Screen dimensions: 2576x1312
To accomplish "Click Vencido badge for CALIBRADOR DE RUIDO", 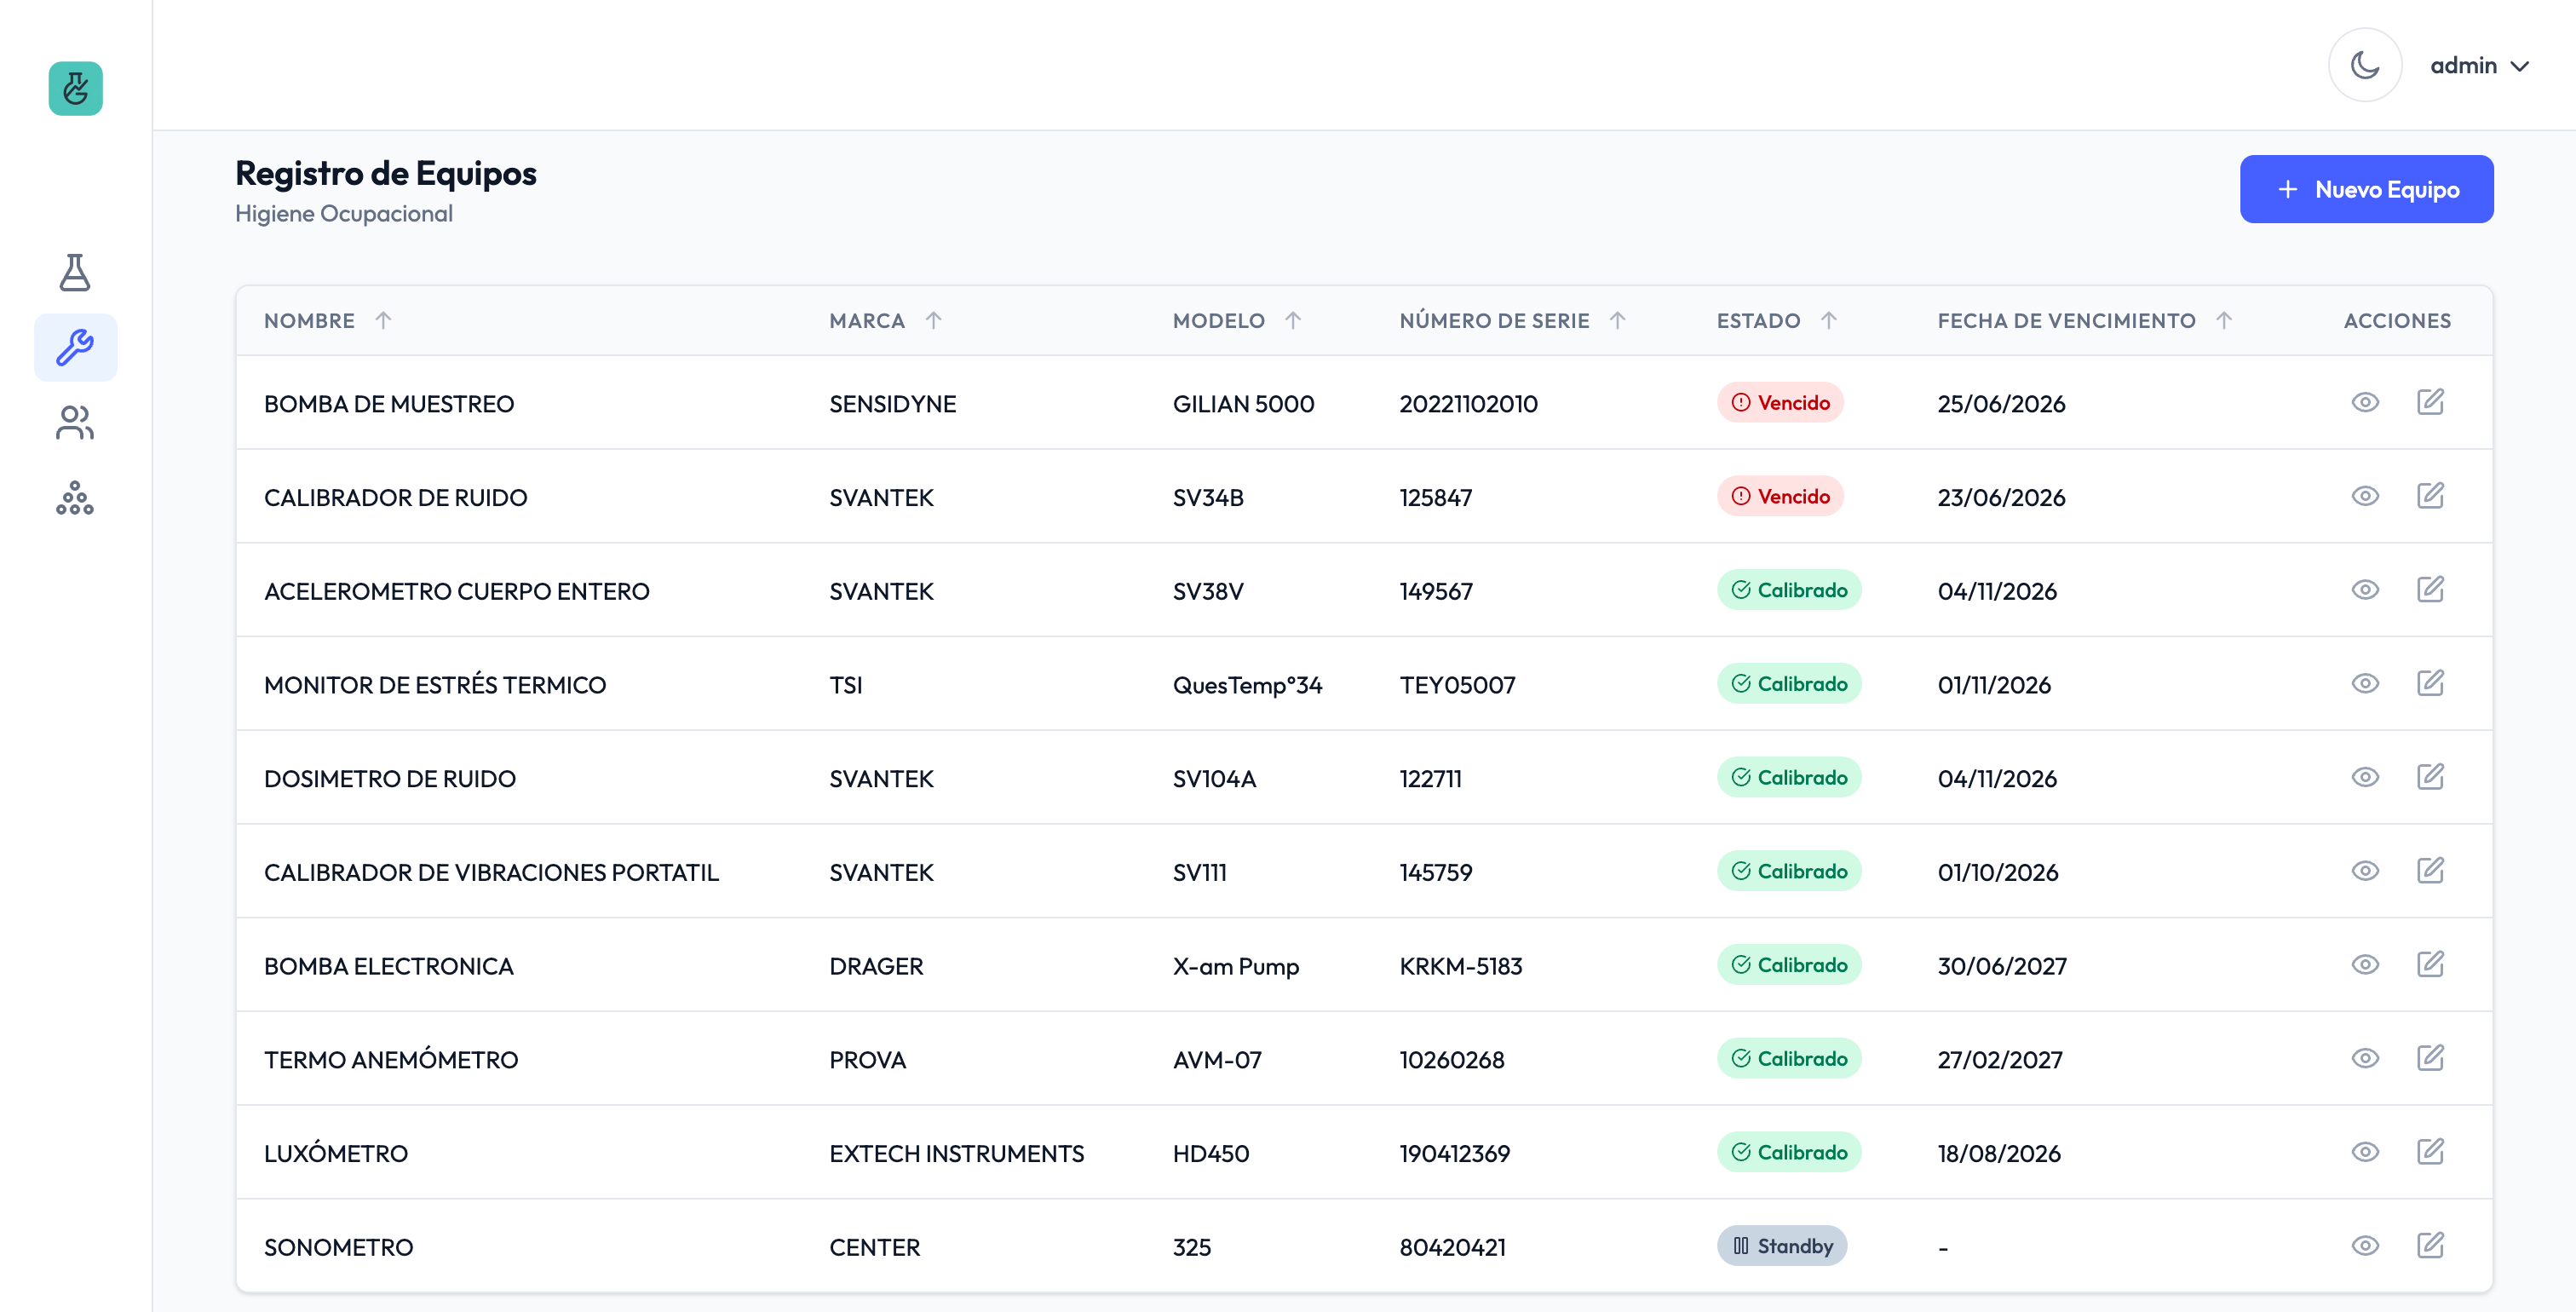I will [1780, 496].
